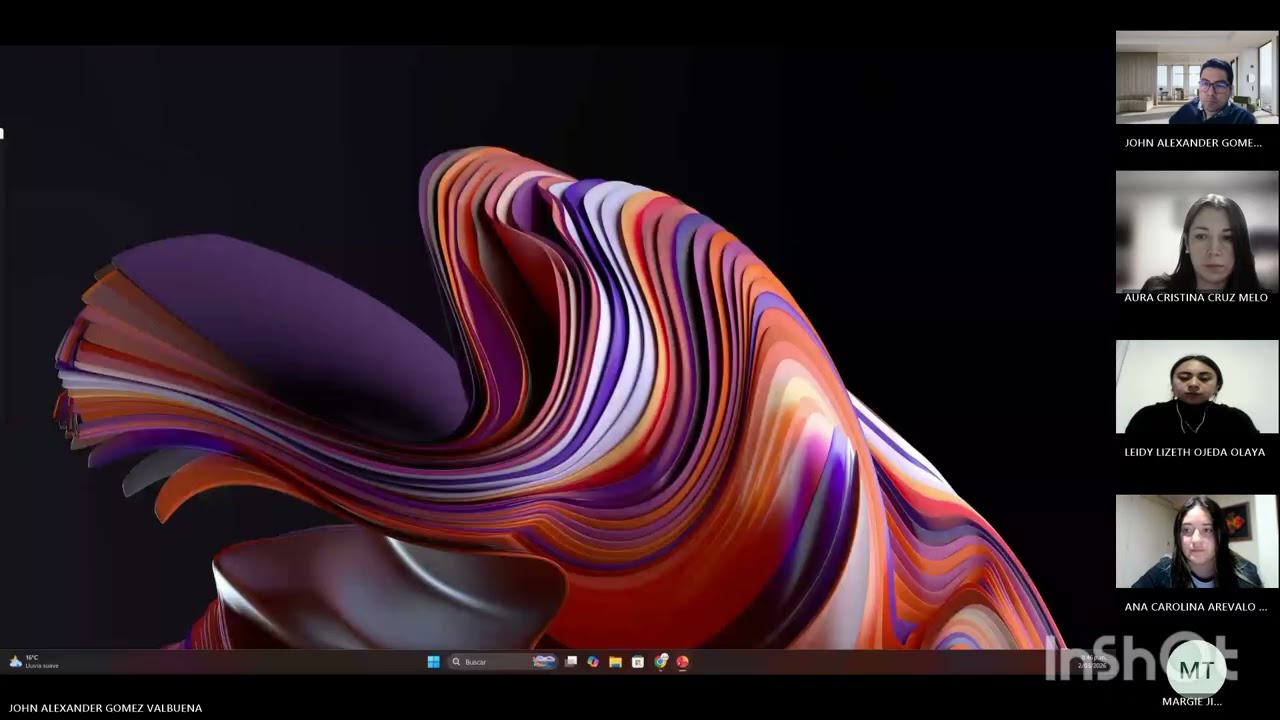Select Ana Carolina Arevalo video thumbnail
1280x720 pixels.
tap(1197, 541)
